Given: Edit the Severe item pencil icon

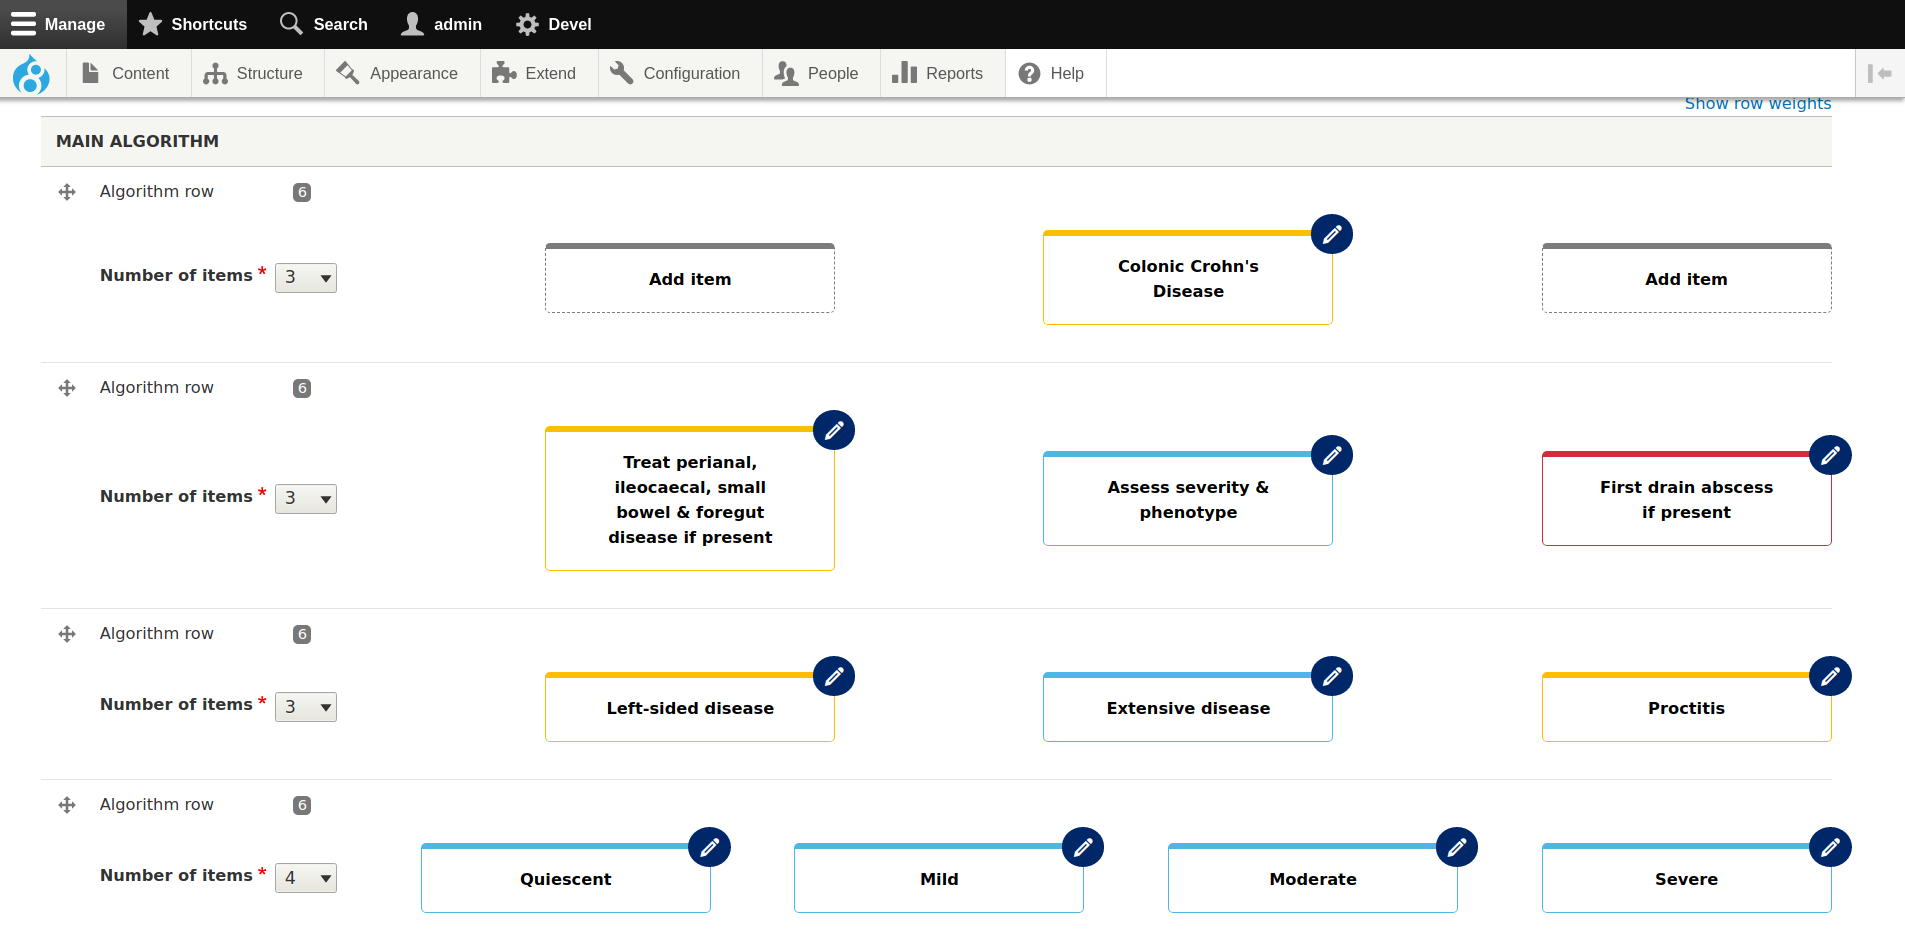Looking at the screenshot, I should [1830, 847].
